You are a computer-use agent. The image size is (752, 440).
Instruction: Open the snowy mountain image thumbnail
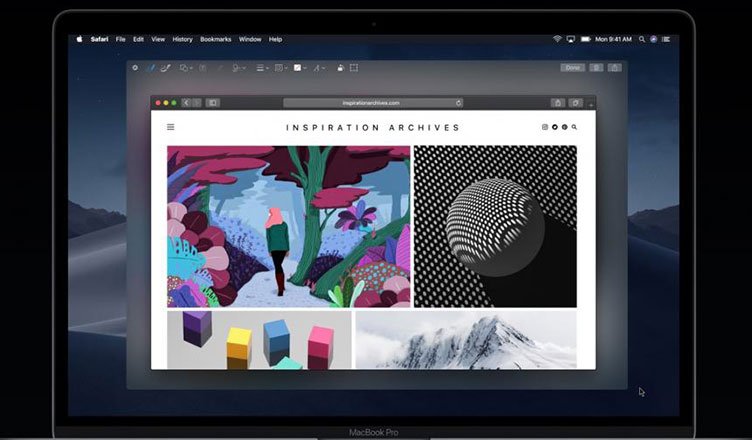point(466,340)
